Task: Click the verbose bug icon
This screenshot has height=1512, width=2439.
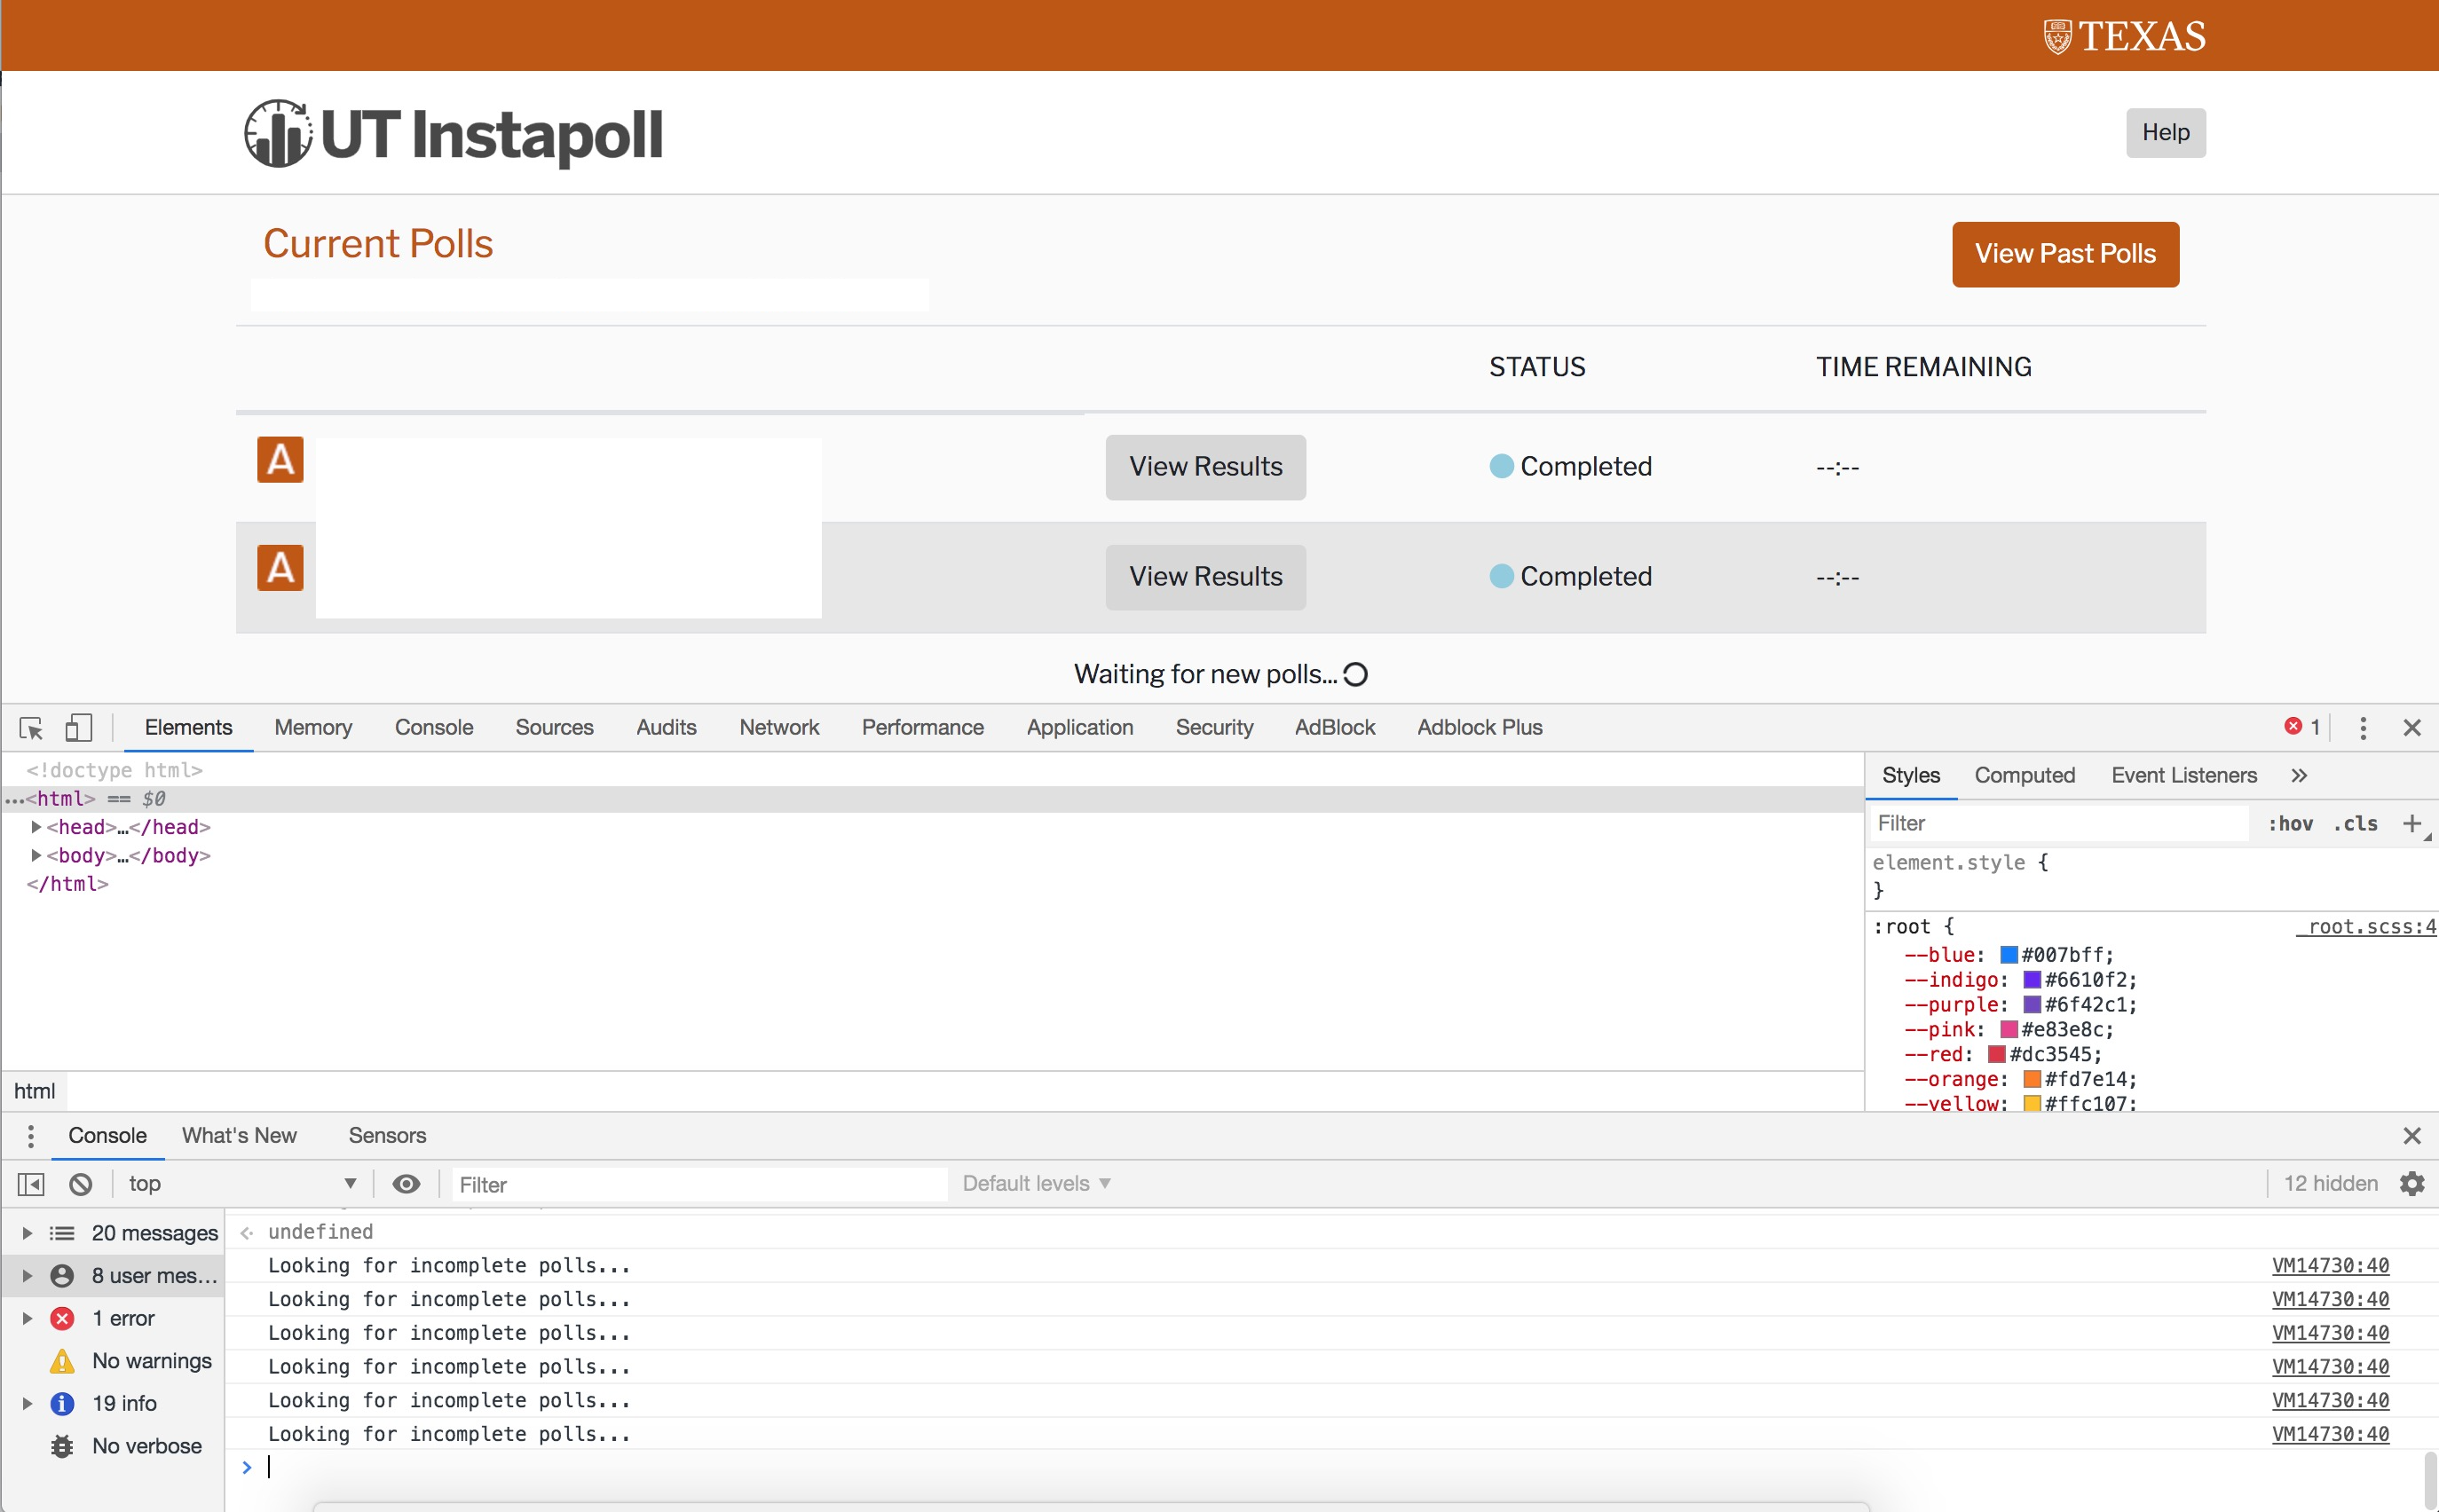Action: point(62,1446)
